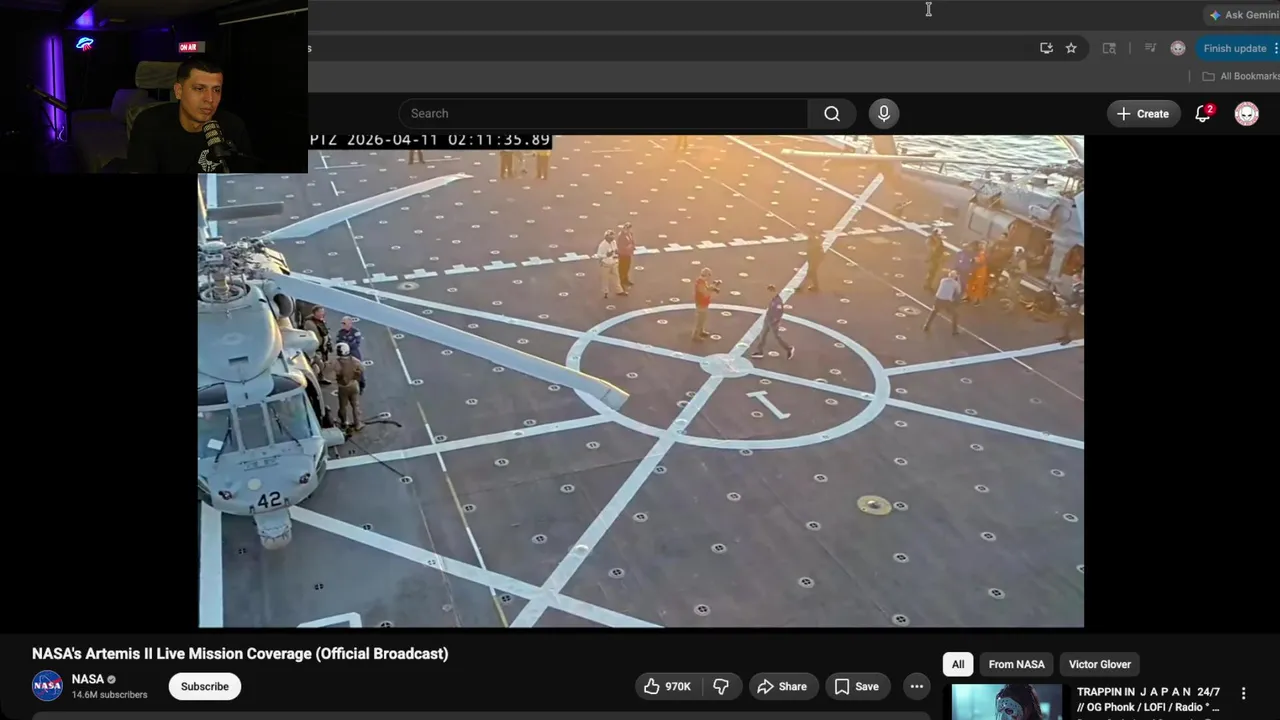Subscribe to the NASA channel
The height and width of the screenshot is (720, 1280).
[x=205, y=686]
